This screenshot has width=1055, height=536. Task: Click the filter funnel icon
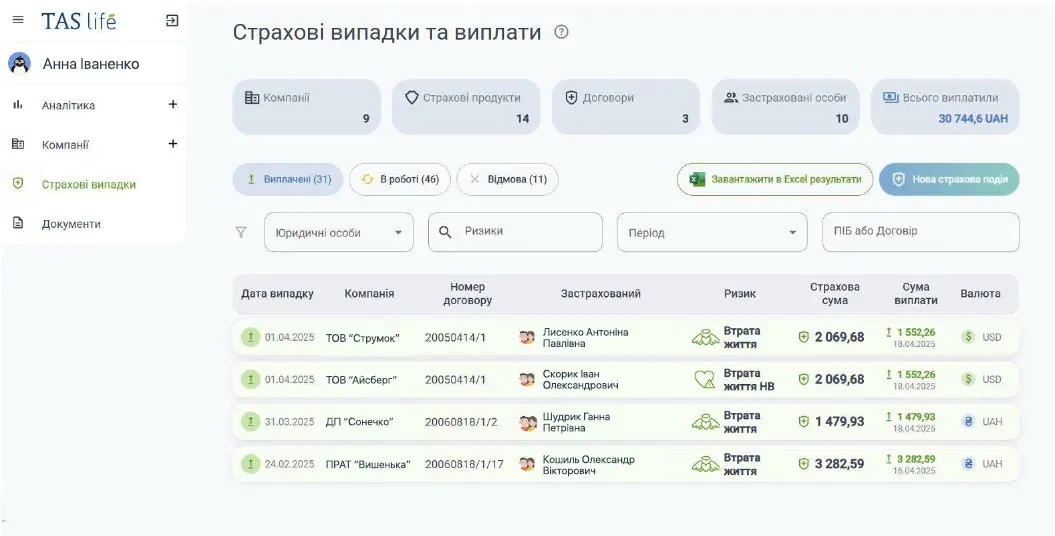point(241,233)
